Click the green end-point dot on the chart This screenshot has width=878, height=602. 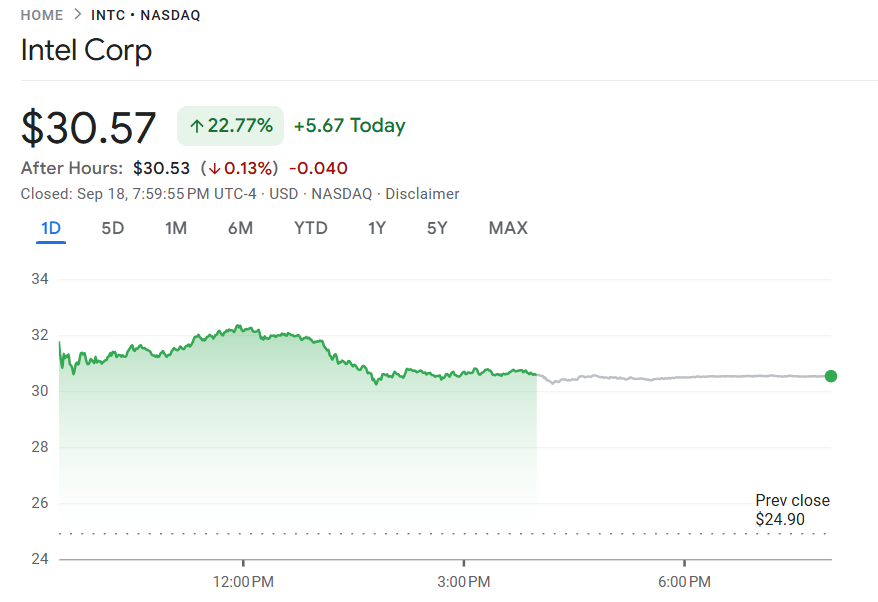[x=830, y=376]
